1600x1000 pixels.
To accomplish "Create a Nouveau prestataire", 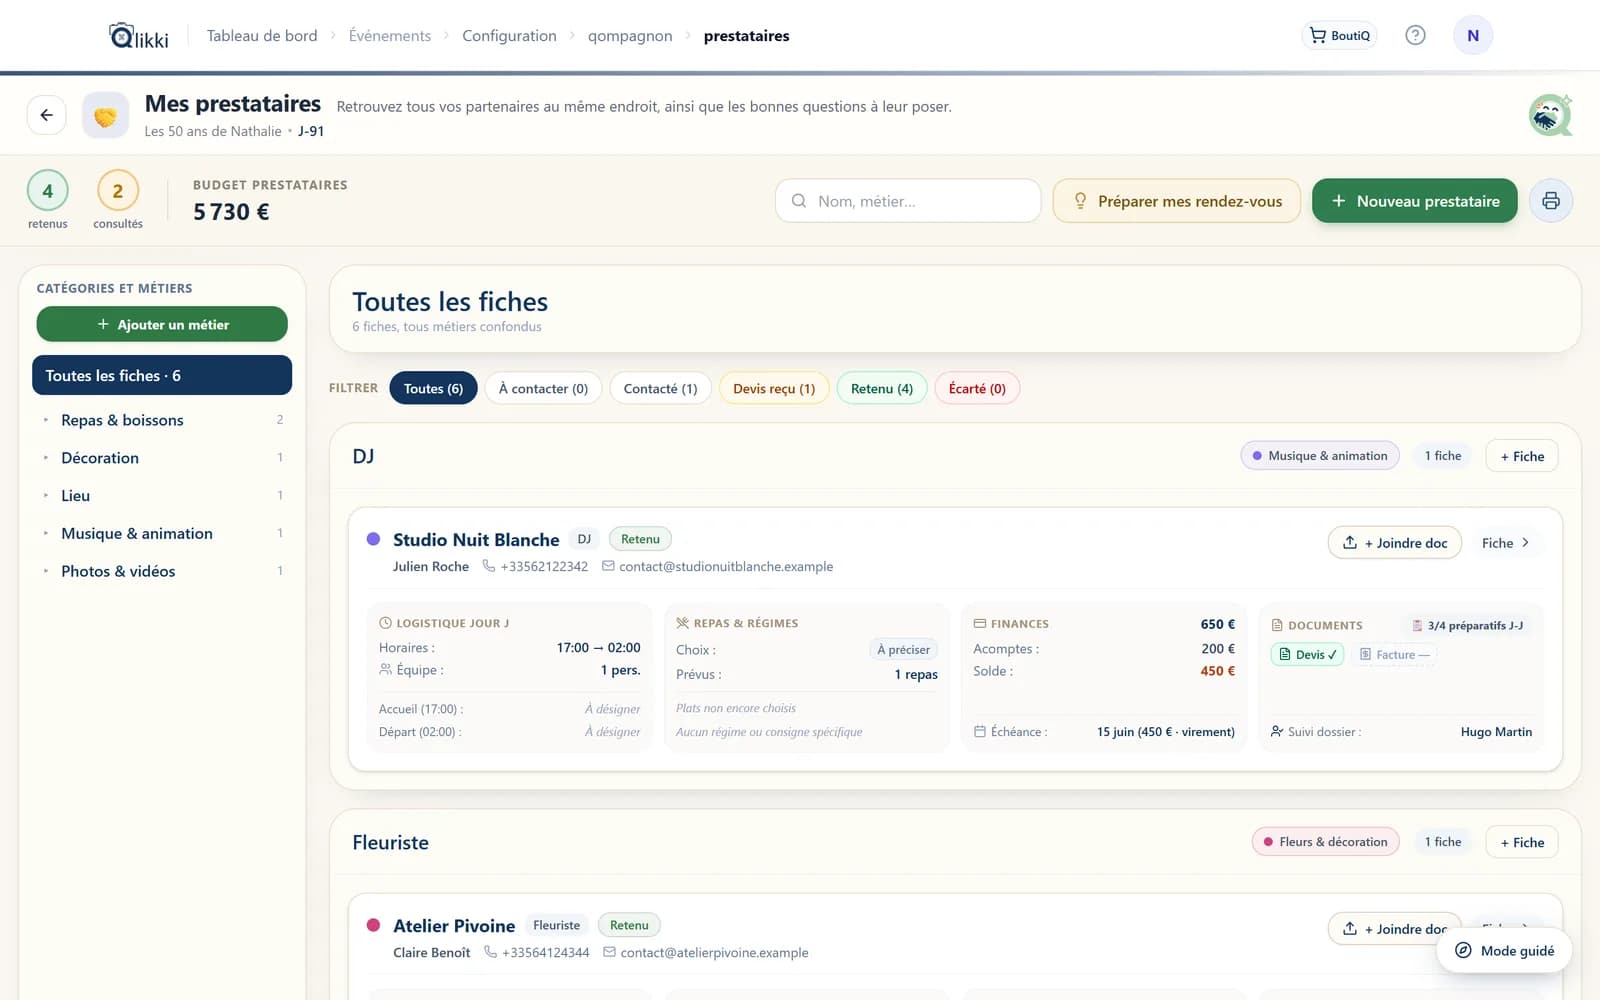I will [x=1414, y=201].
